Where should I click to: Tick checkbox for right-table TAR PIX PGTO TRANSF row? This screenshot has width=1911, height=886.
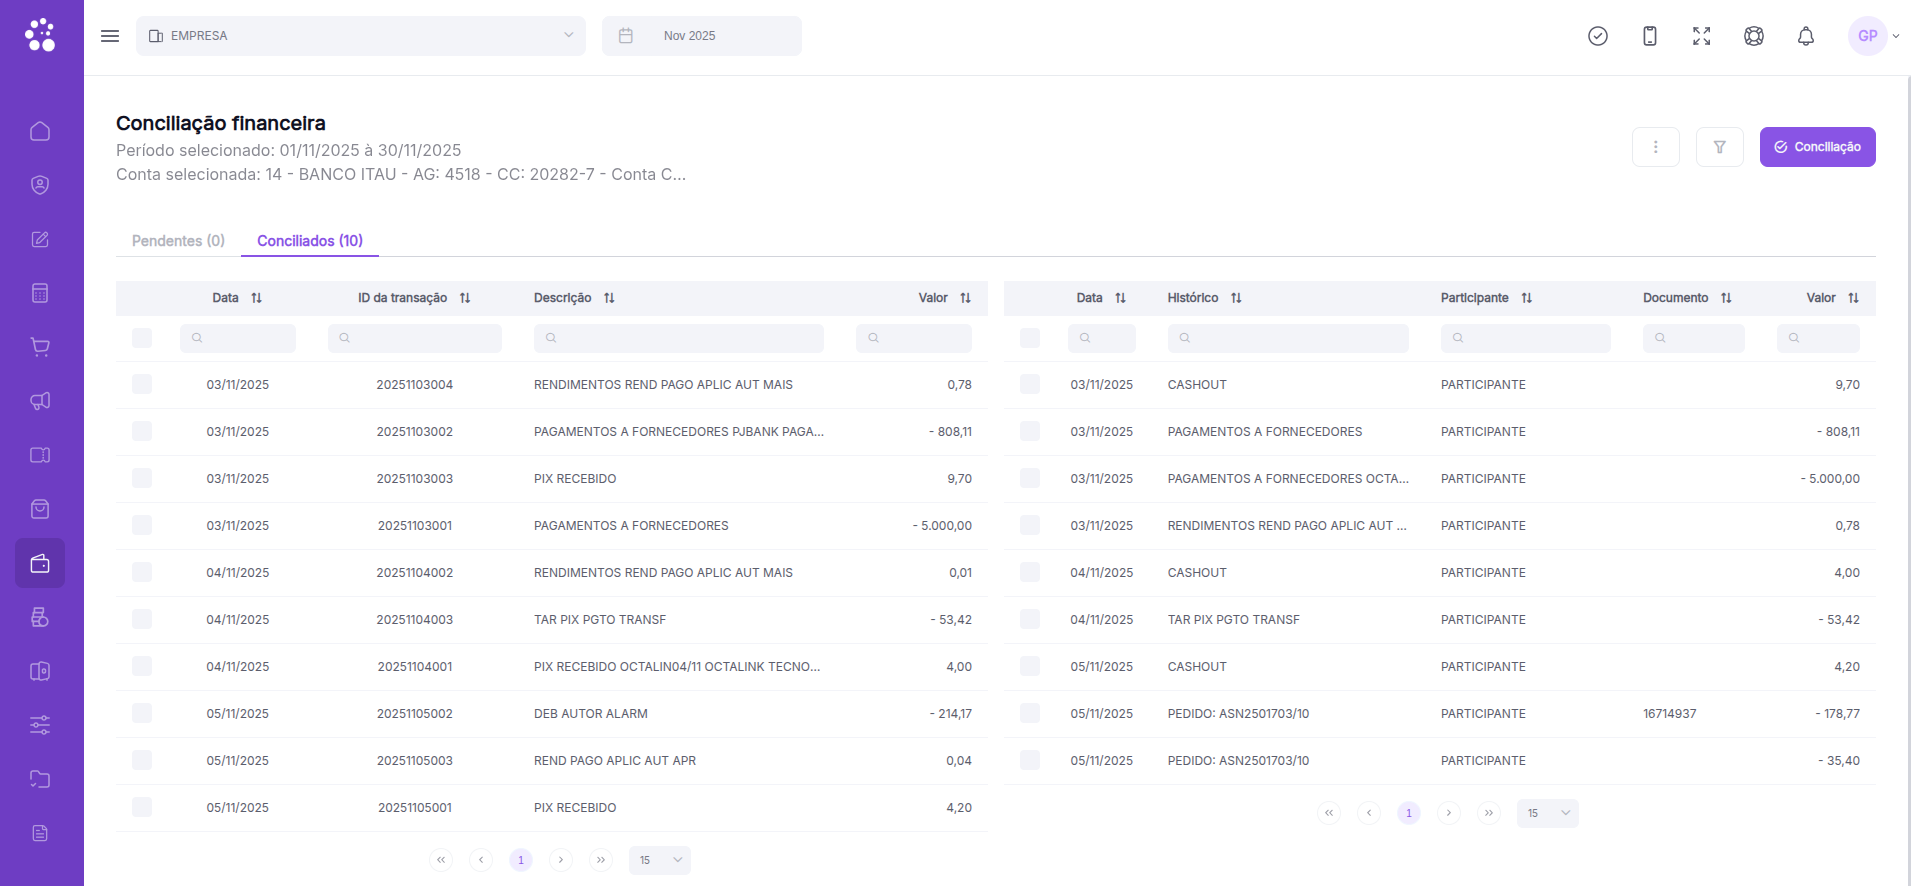[1030, 619]
